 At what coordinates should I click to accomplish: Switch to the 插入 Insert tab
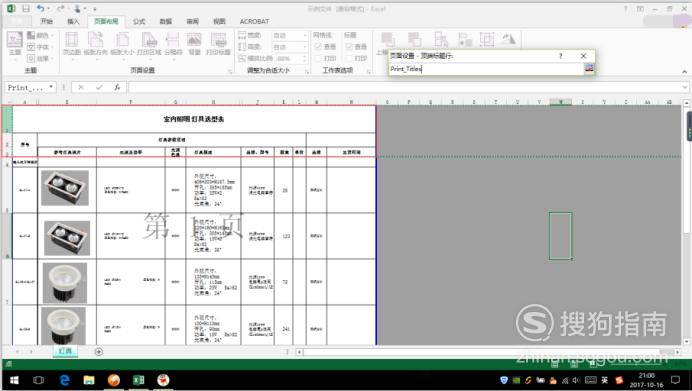click(73, 21)
